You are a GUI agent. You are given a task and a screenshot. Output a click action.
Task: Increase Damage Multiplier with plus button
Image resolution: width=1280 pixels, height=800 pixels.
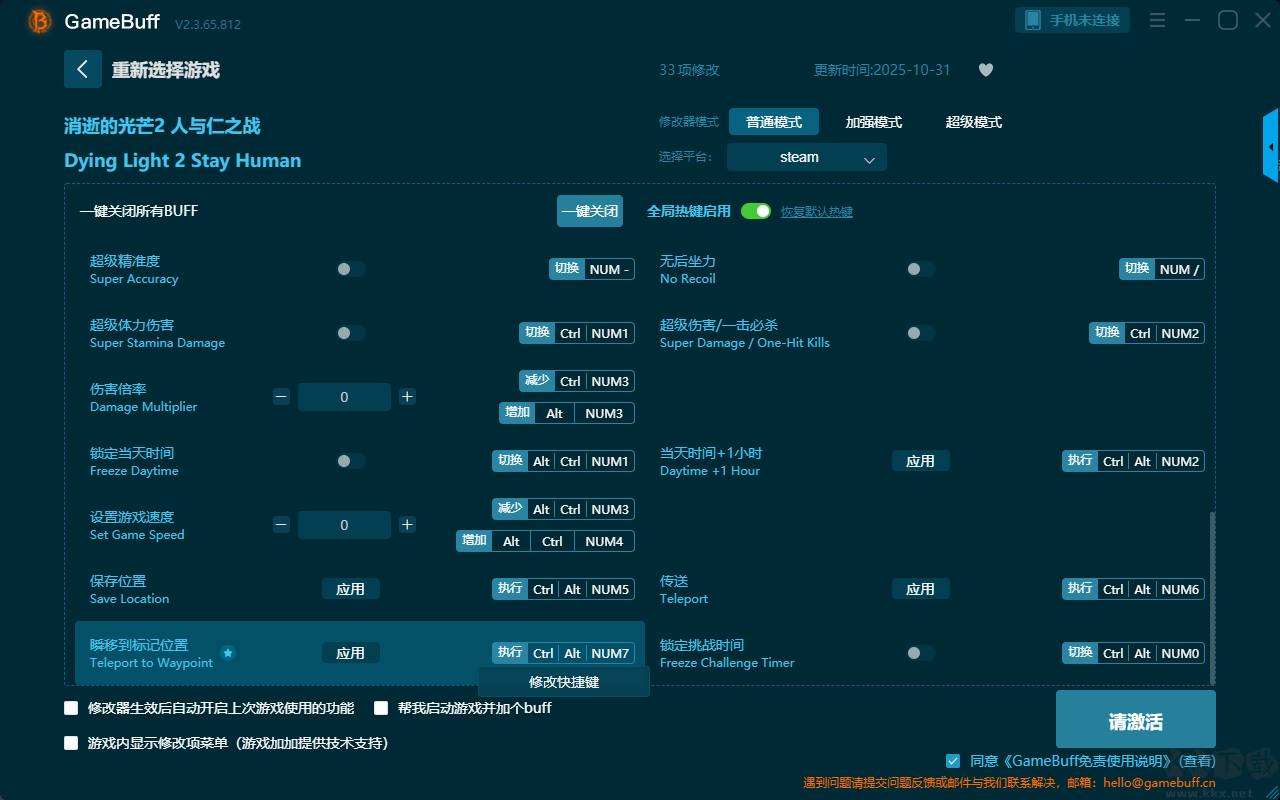pyautogui.click(x=407, y=397)
